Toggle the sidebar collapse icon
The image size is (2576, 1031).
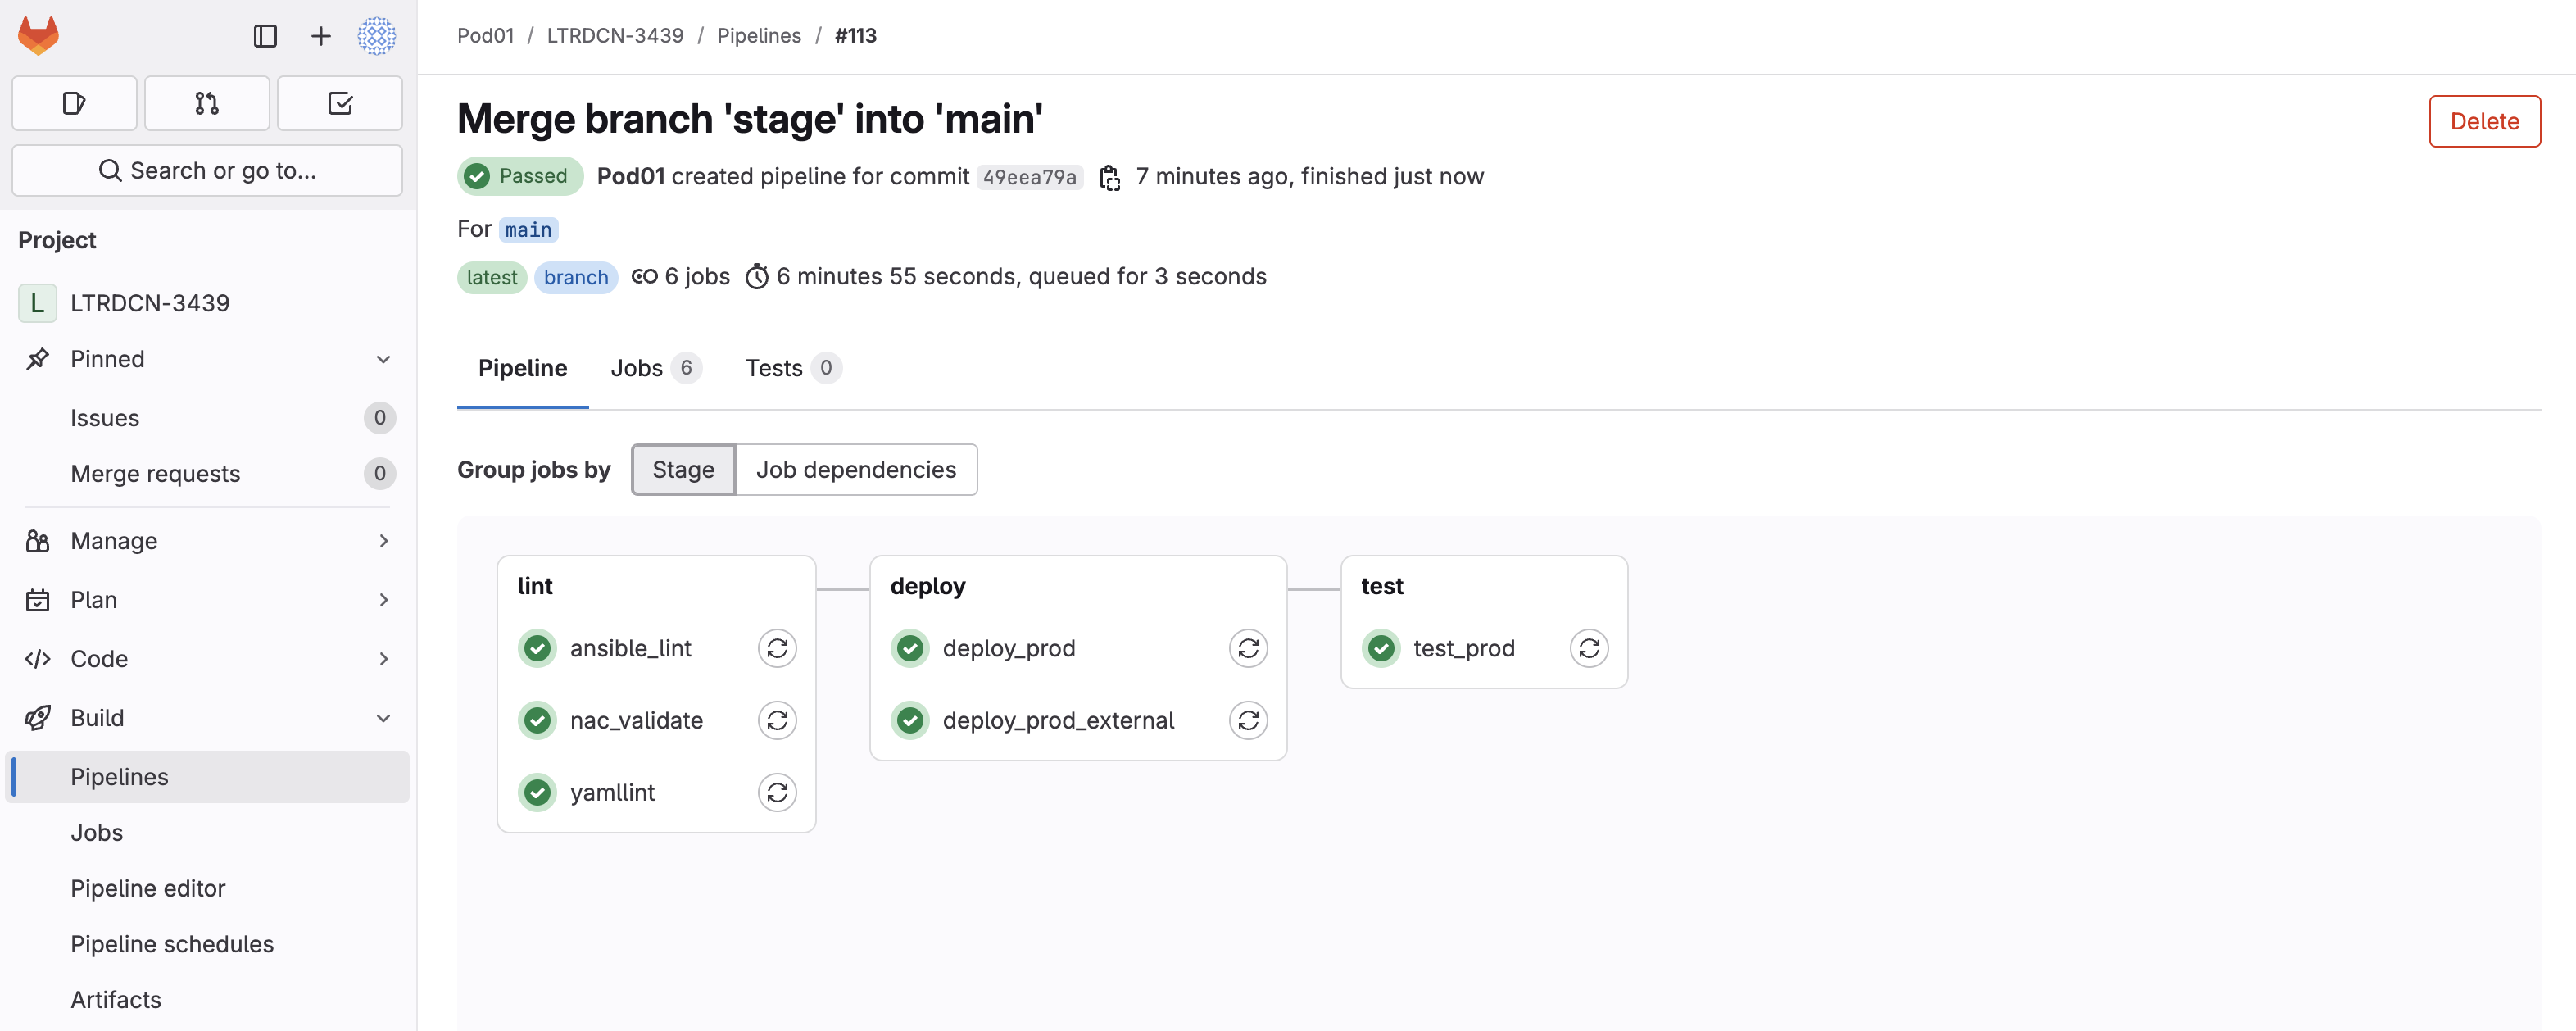(x=265, y=36)
